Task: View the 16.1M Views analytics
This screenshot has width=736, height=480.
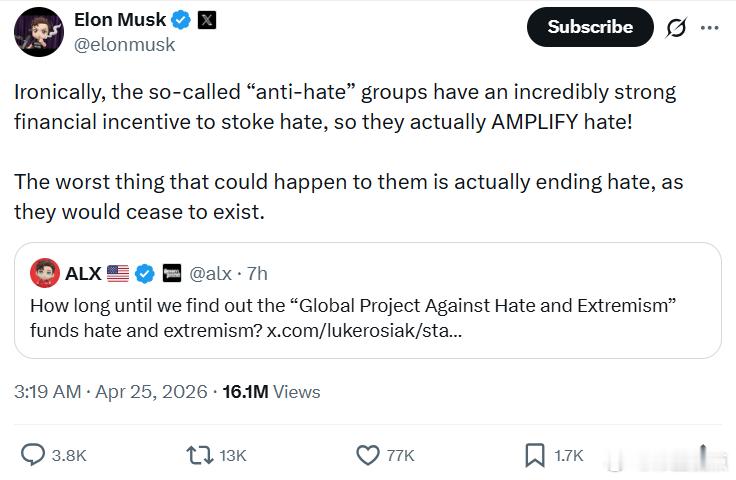Action: click(x=270, y=391)
